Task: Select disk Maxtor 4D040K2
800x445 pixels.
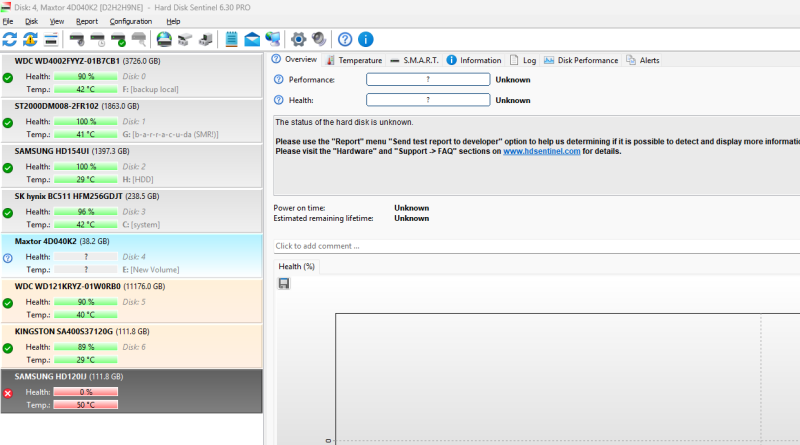Action: [x=132, y=256]
